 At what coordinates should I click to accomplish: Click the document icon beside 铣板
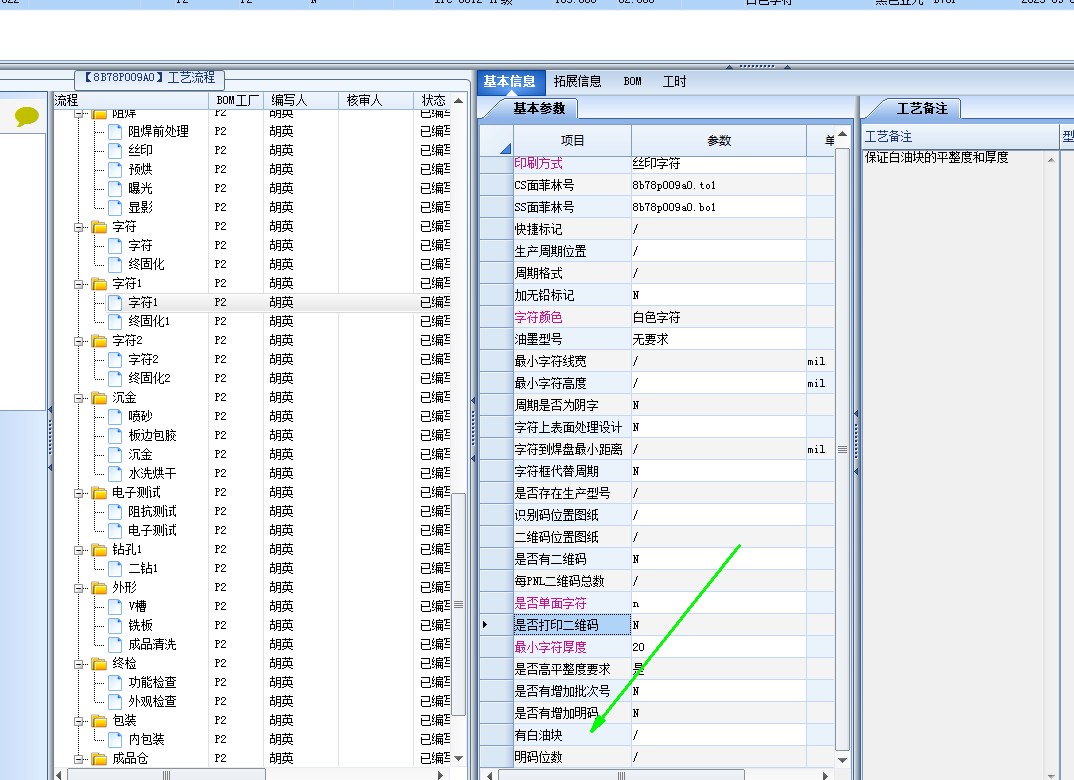tap(115, 625)
